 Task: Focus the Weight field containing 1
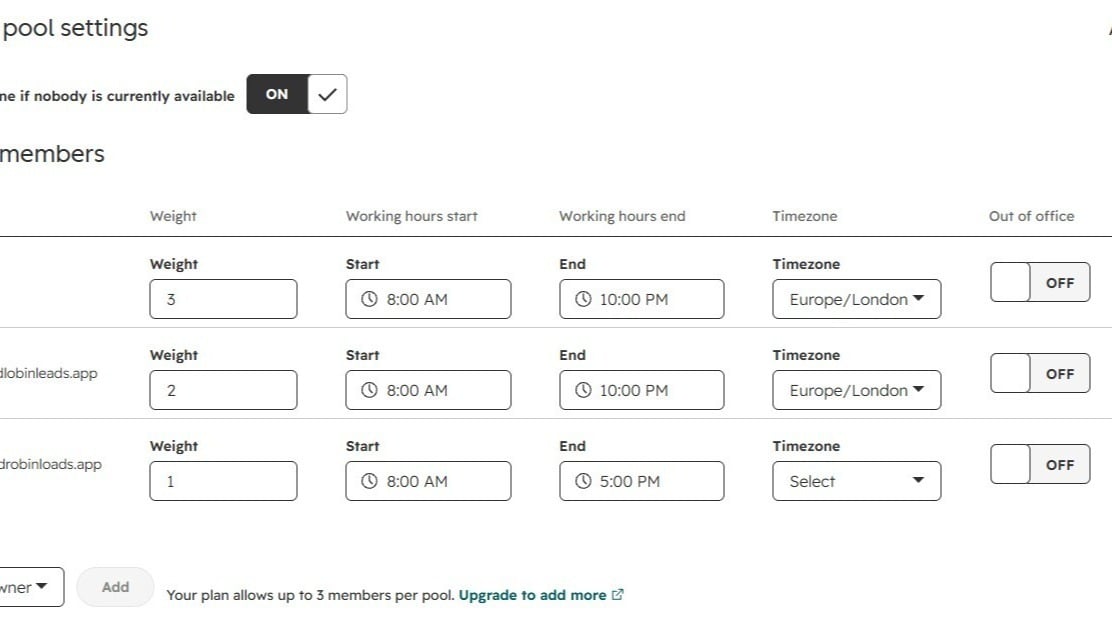coord(223,481)
